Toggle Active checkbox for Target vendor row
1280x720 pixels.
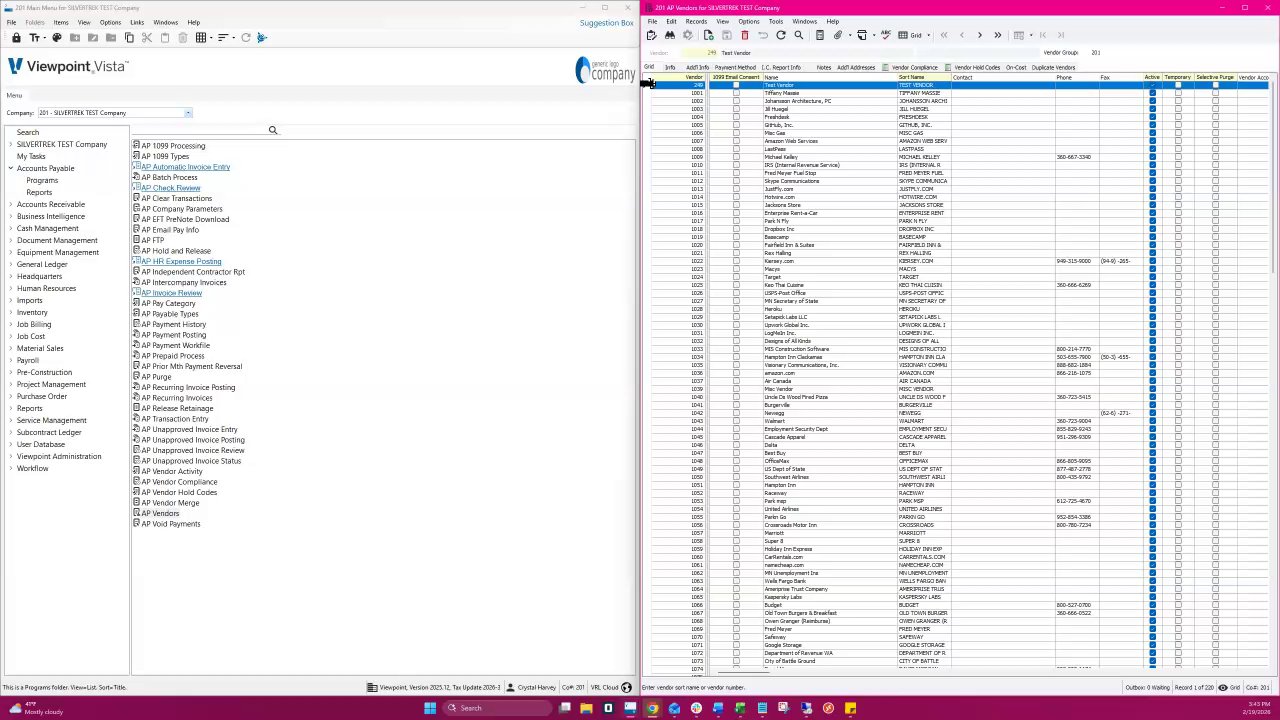[x=1152, y=277]
